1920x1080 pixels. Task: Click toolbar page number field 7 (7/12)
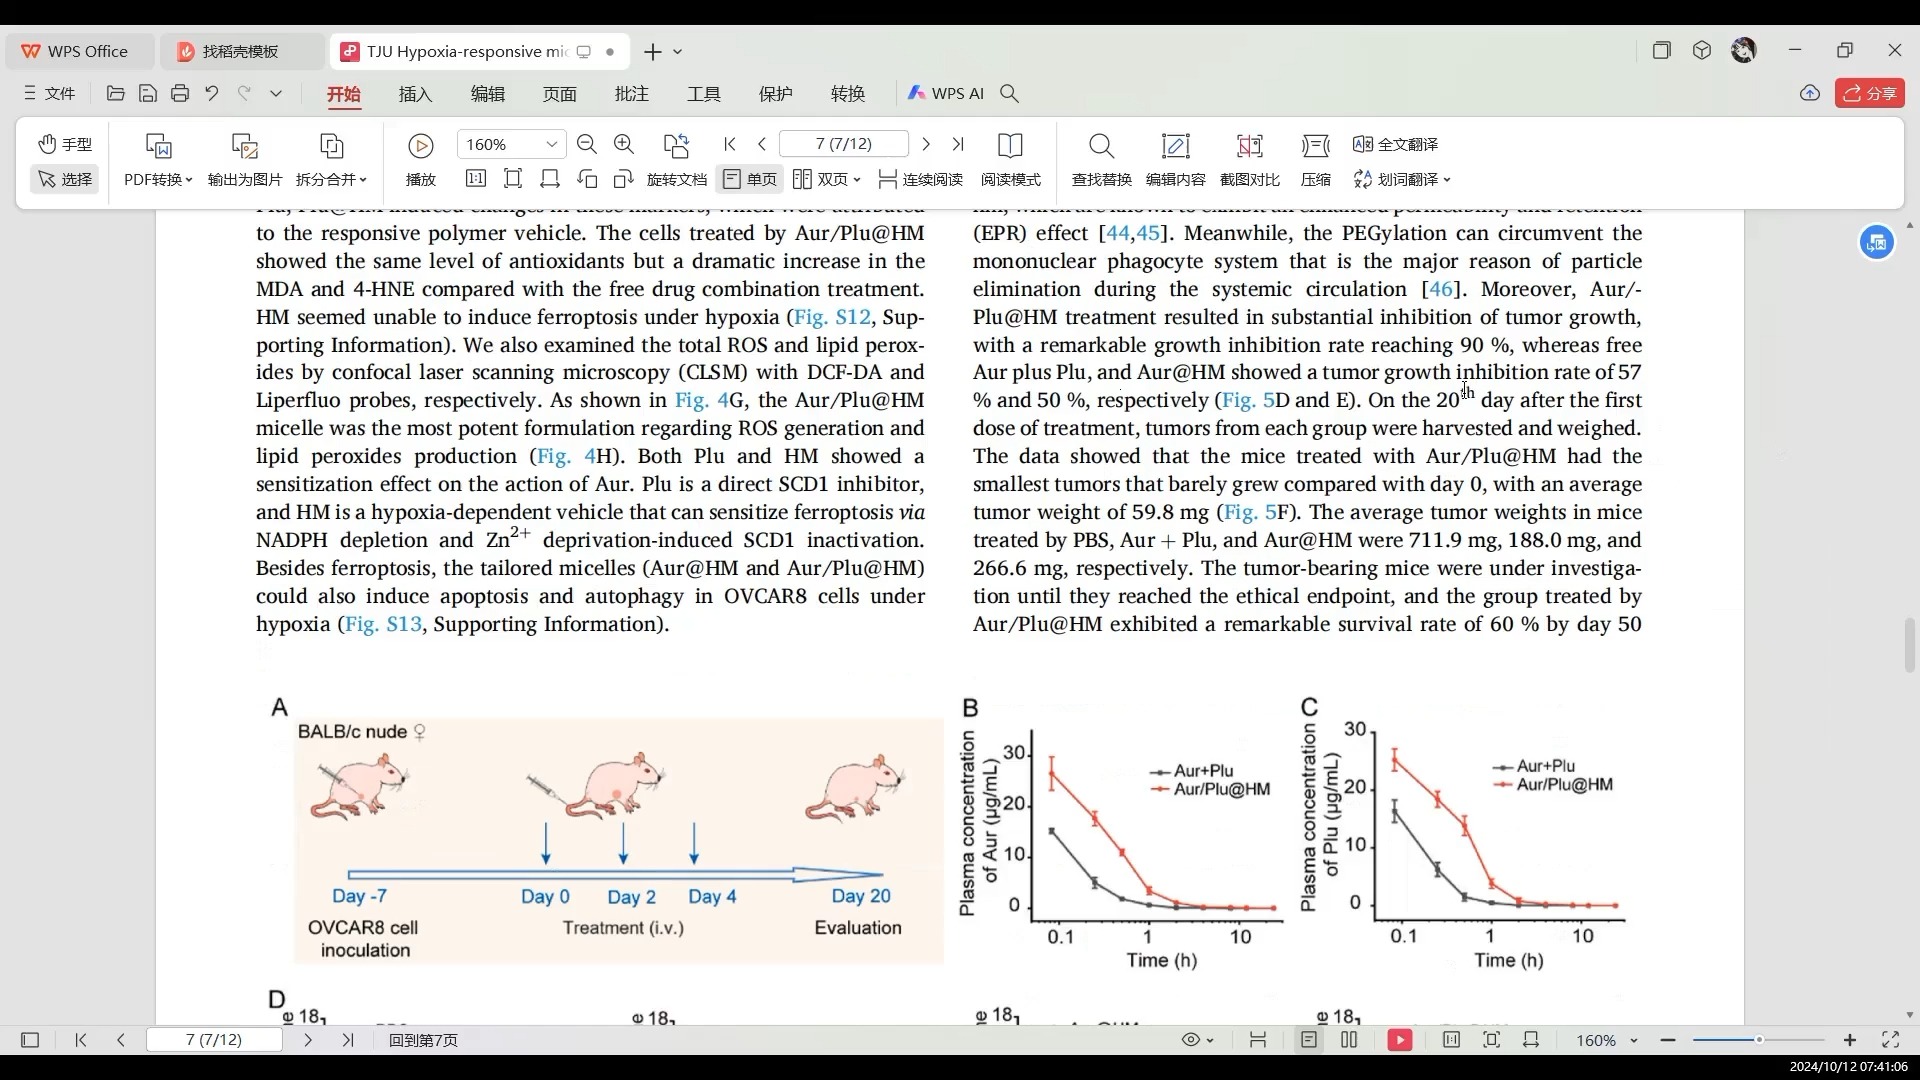(x=844, y=144)
